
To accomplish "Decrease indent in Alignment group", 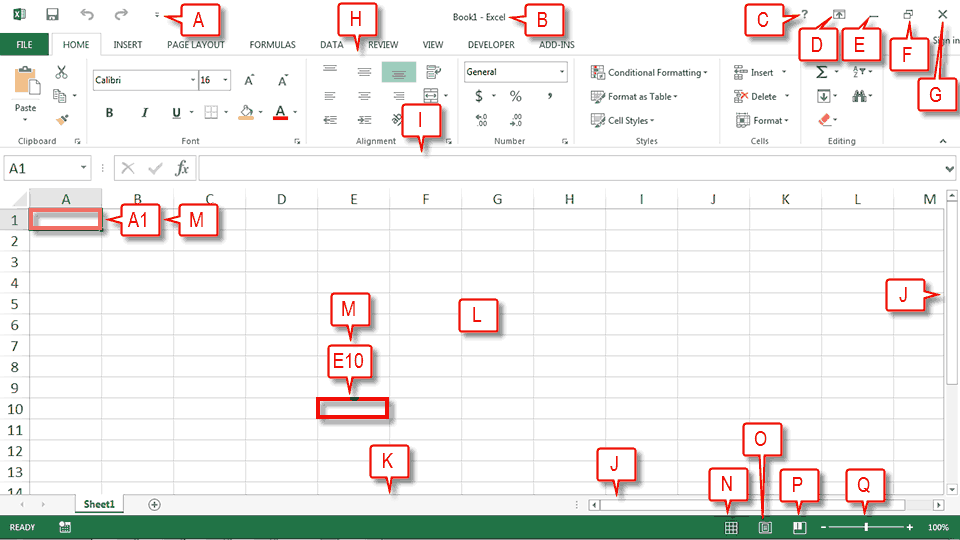I will [x=330, y=119].
